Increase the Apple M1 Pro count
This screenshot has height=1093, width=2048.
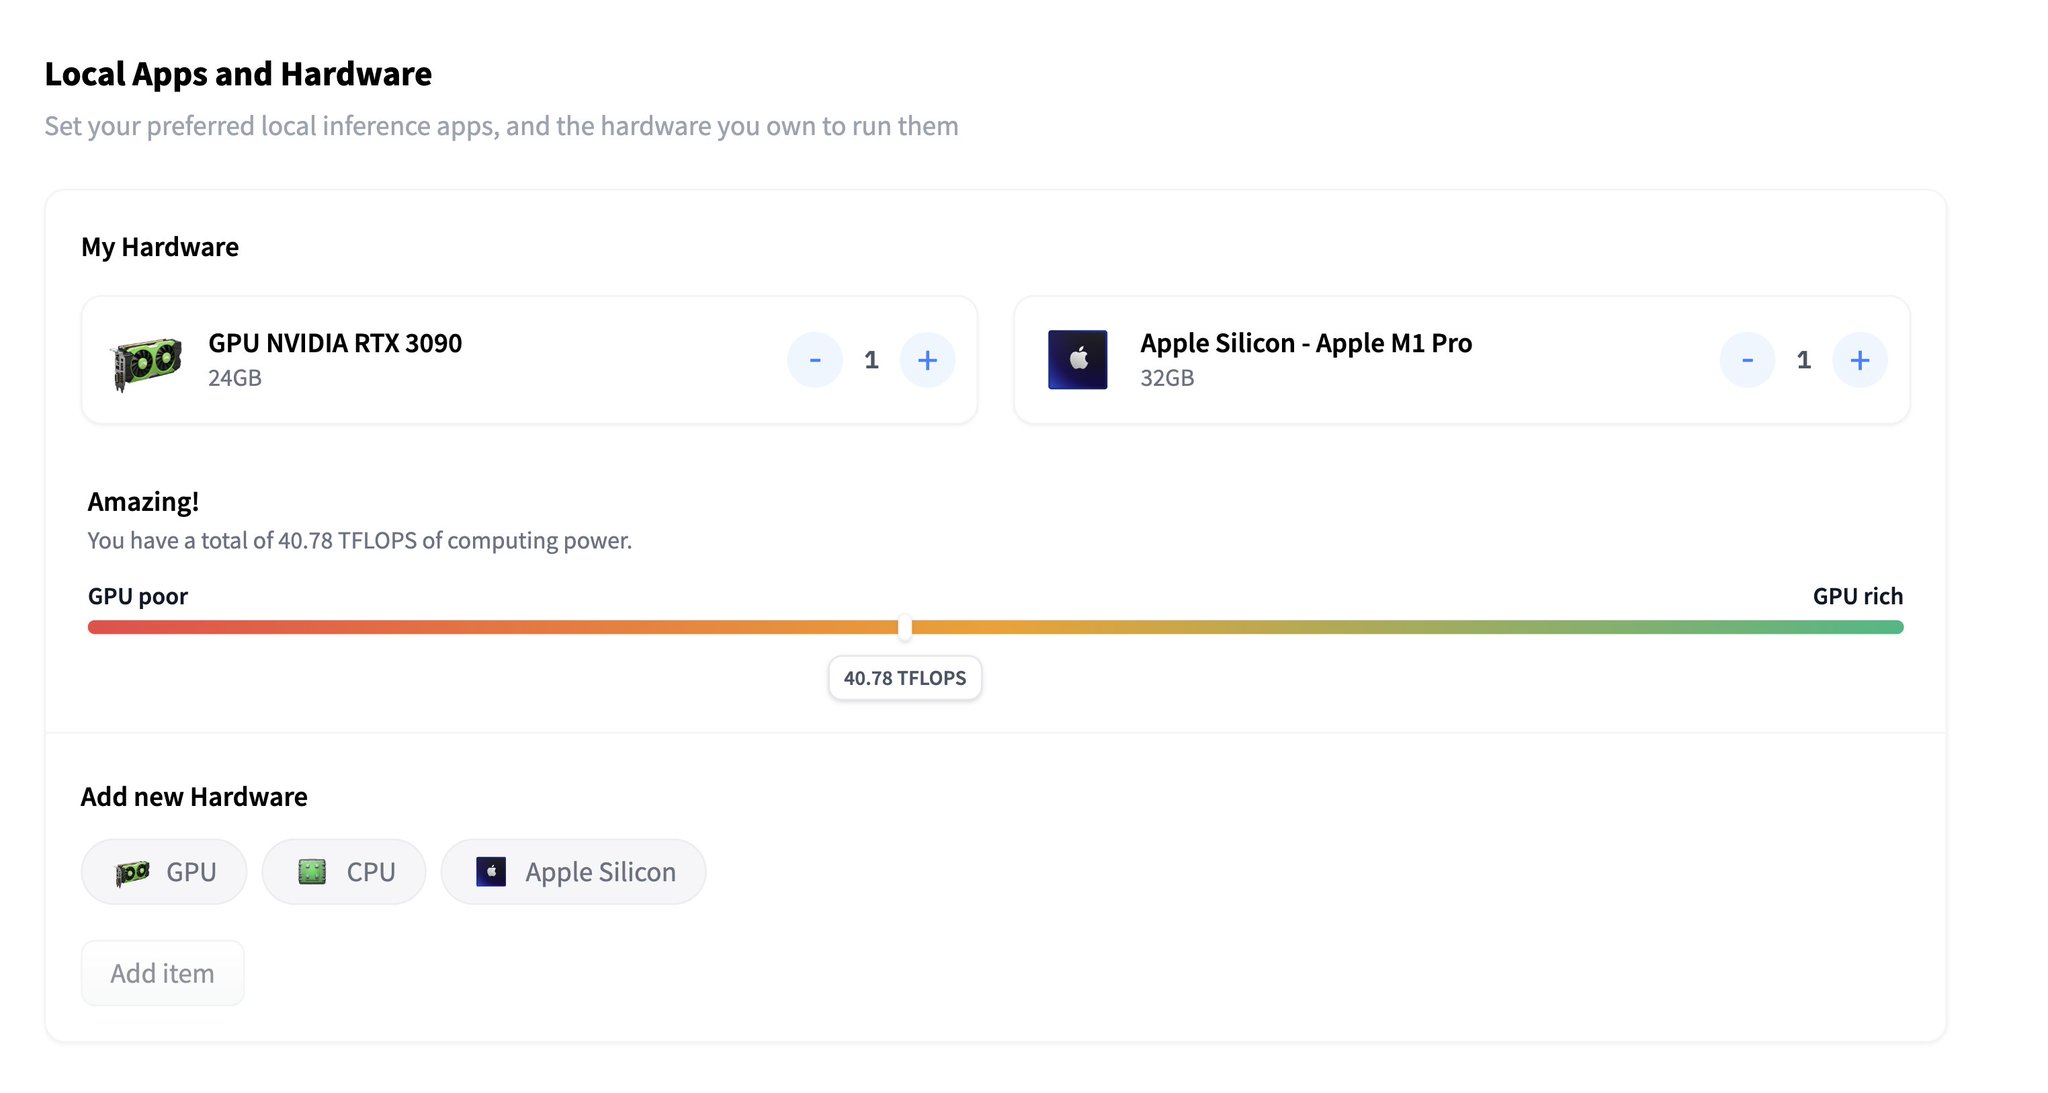tap(1859, 360)
